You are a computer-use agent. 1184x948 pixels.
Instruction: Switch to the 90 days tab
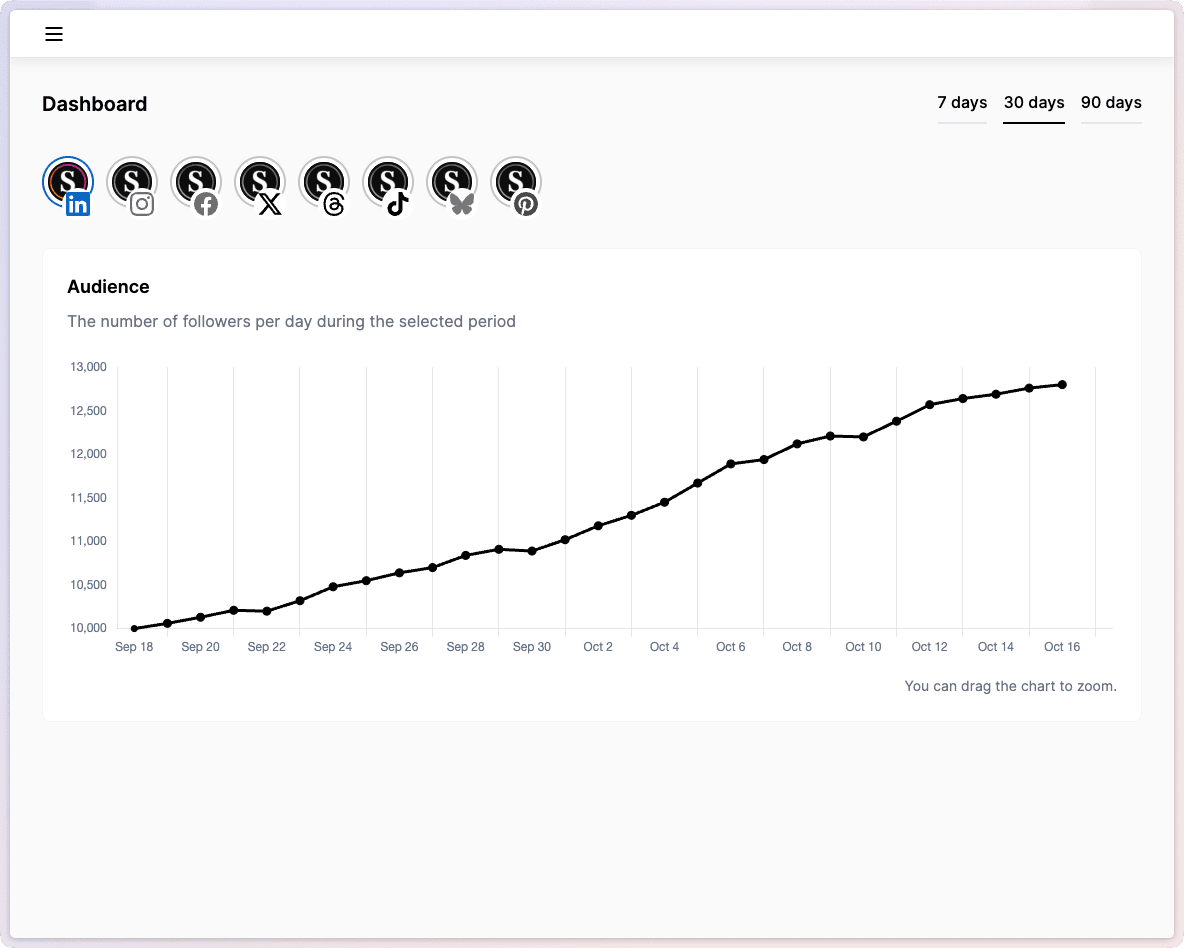tap(1111, 103)
